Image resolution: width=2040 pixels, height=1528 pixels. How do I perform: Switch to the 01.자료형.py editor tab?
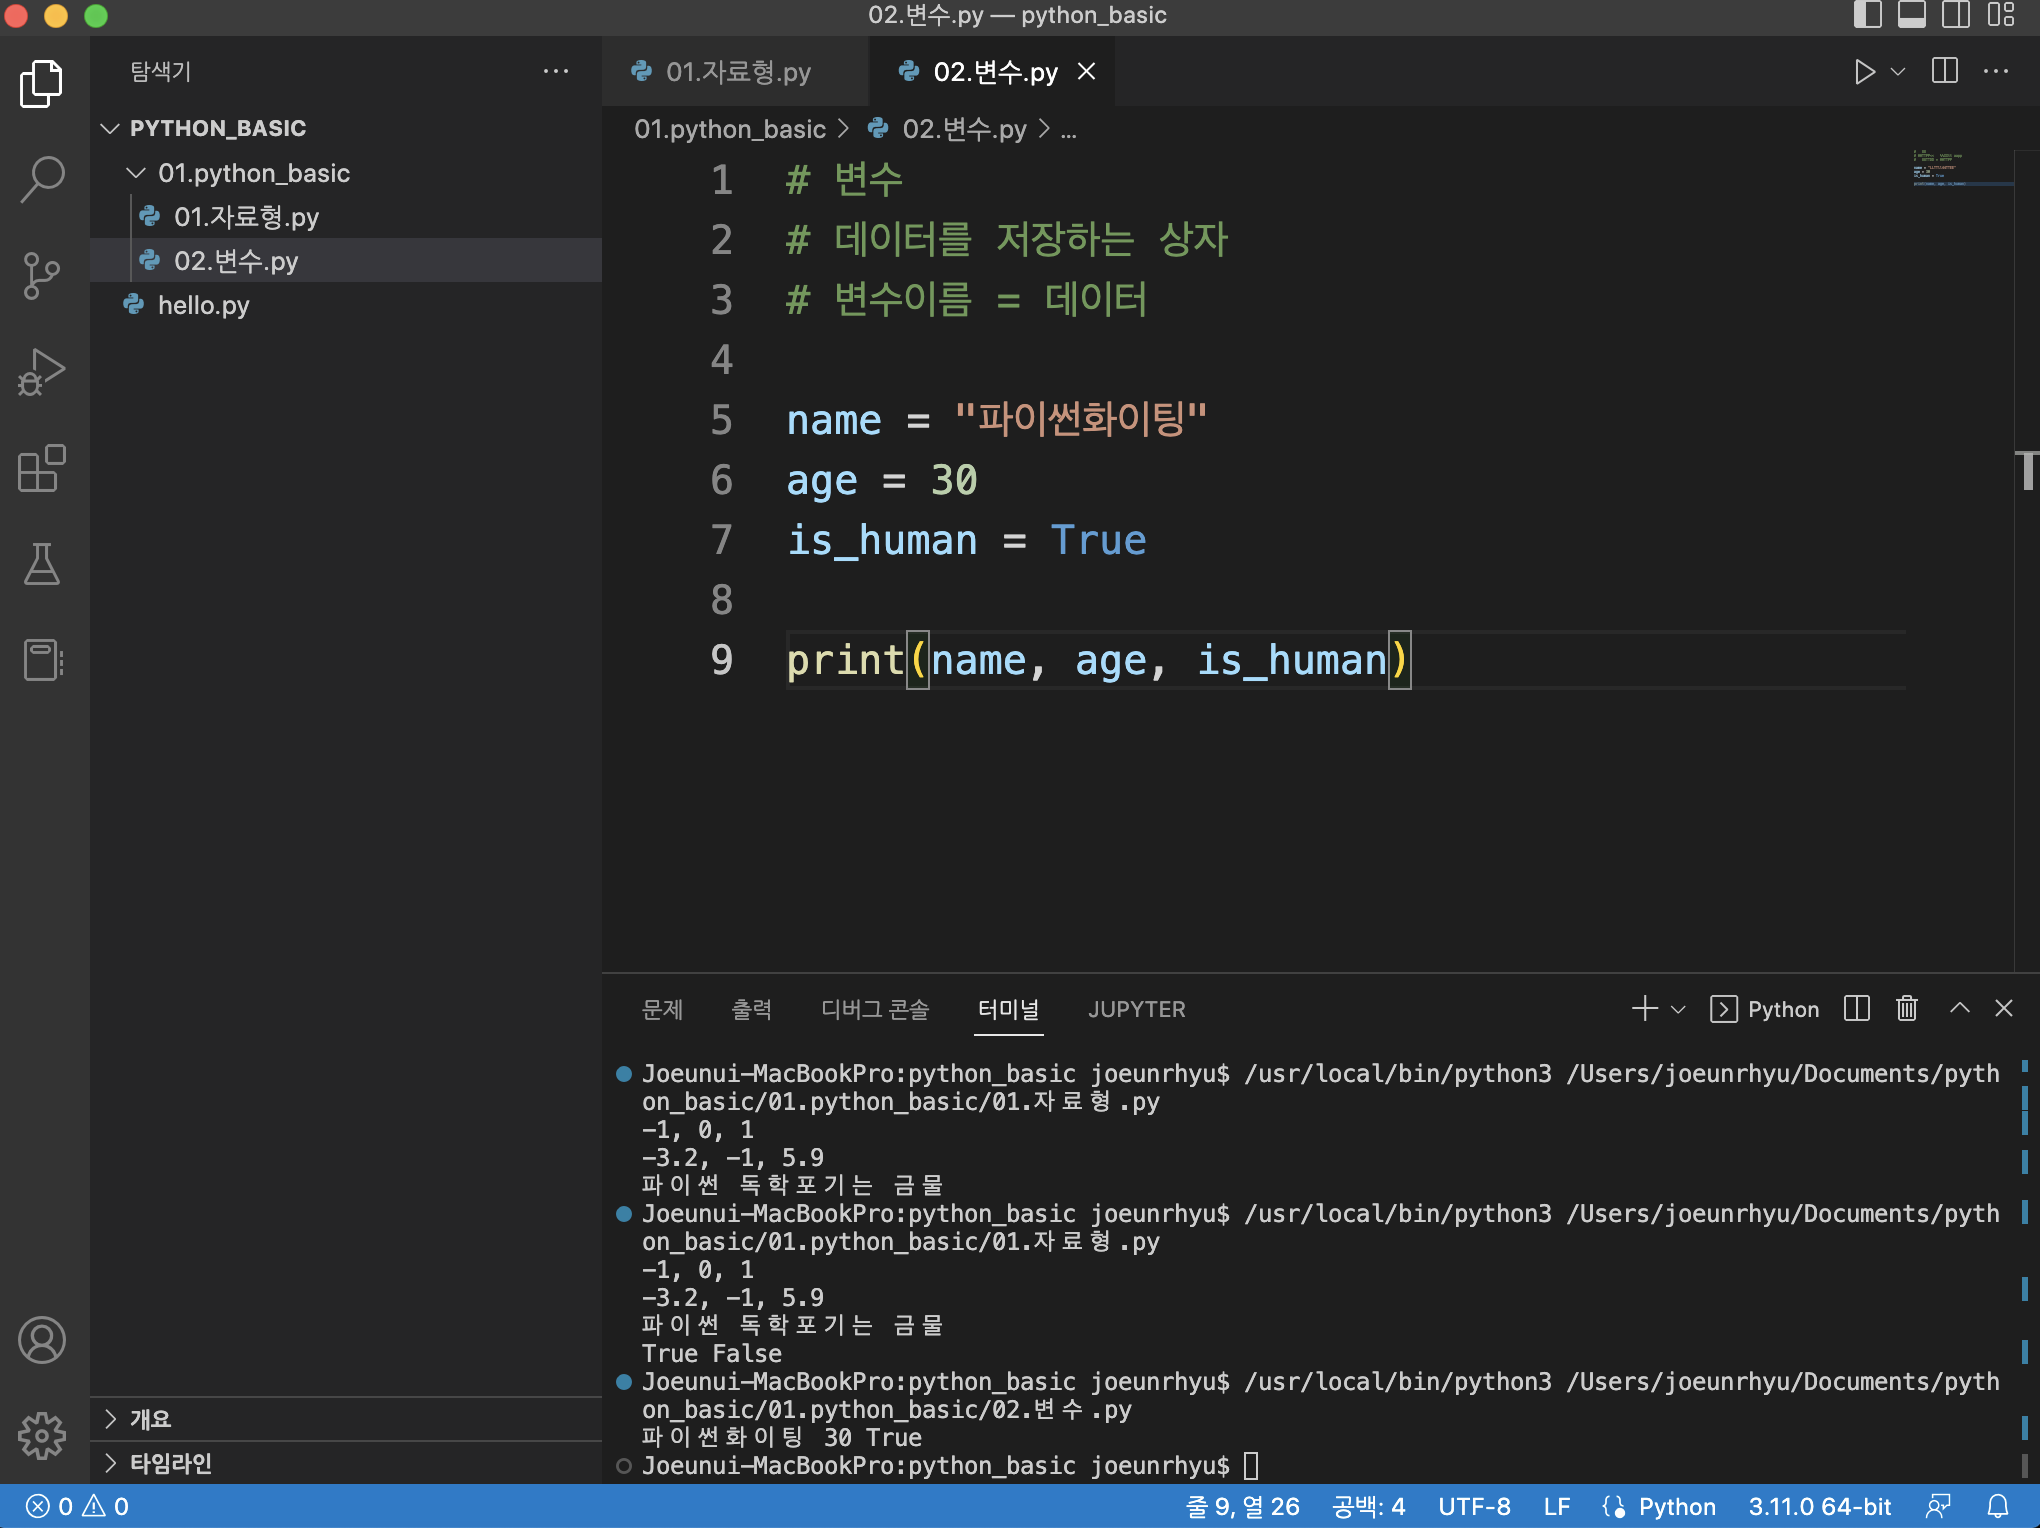coord(737,72)
